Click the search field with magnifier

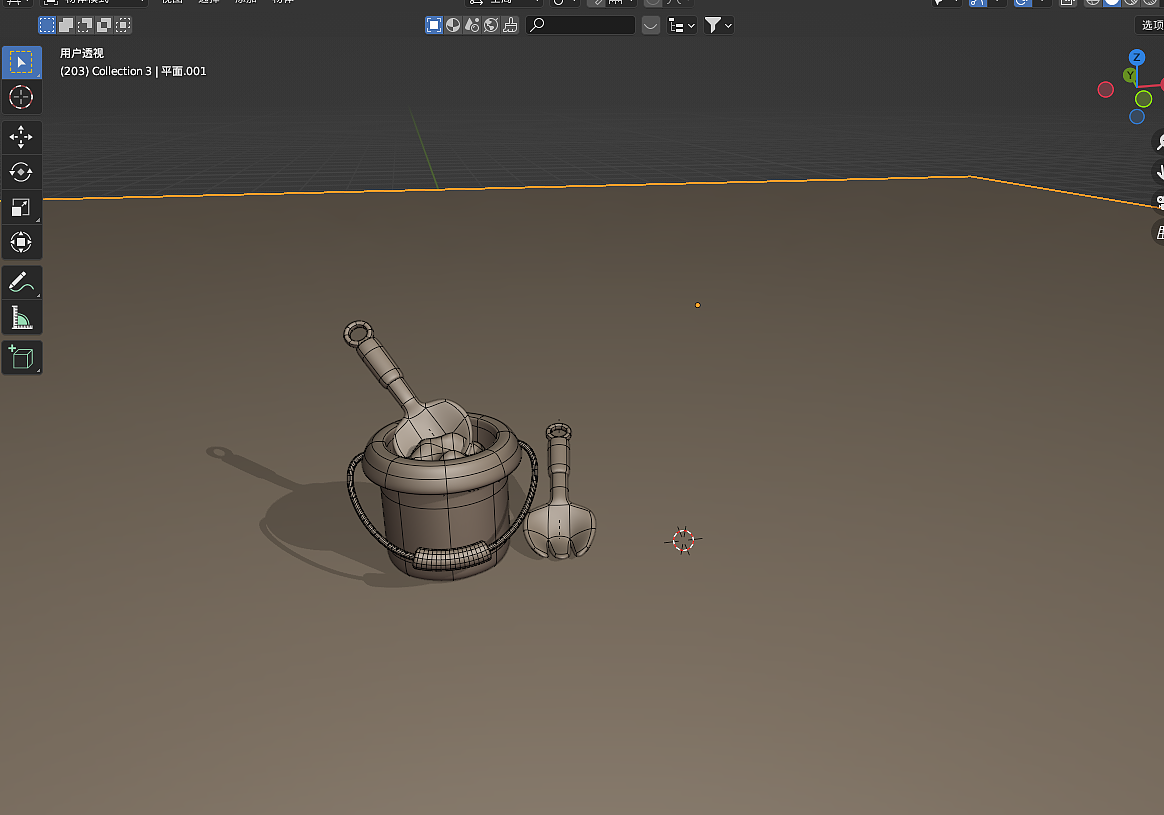[x=581, y=25]
